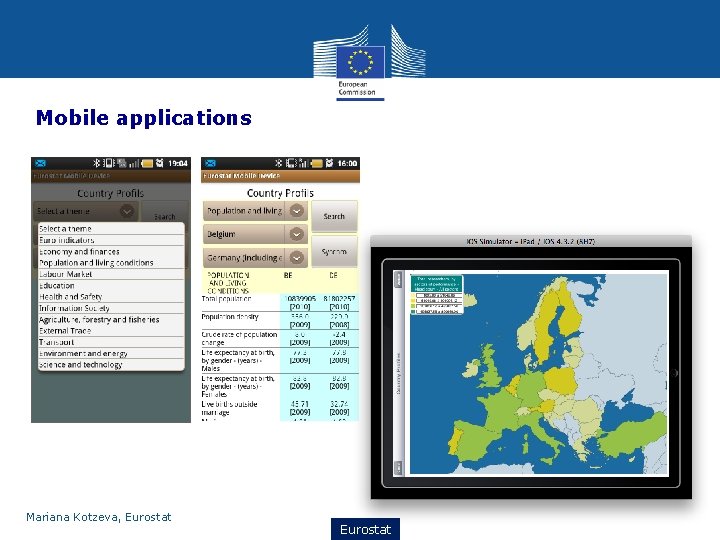Choose 'Information Society' theme
This screenshot has width=720, height=540.
[x=111, y=308]
